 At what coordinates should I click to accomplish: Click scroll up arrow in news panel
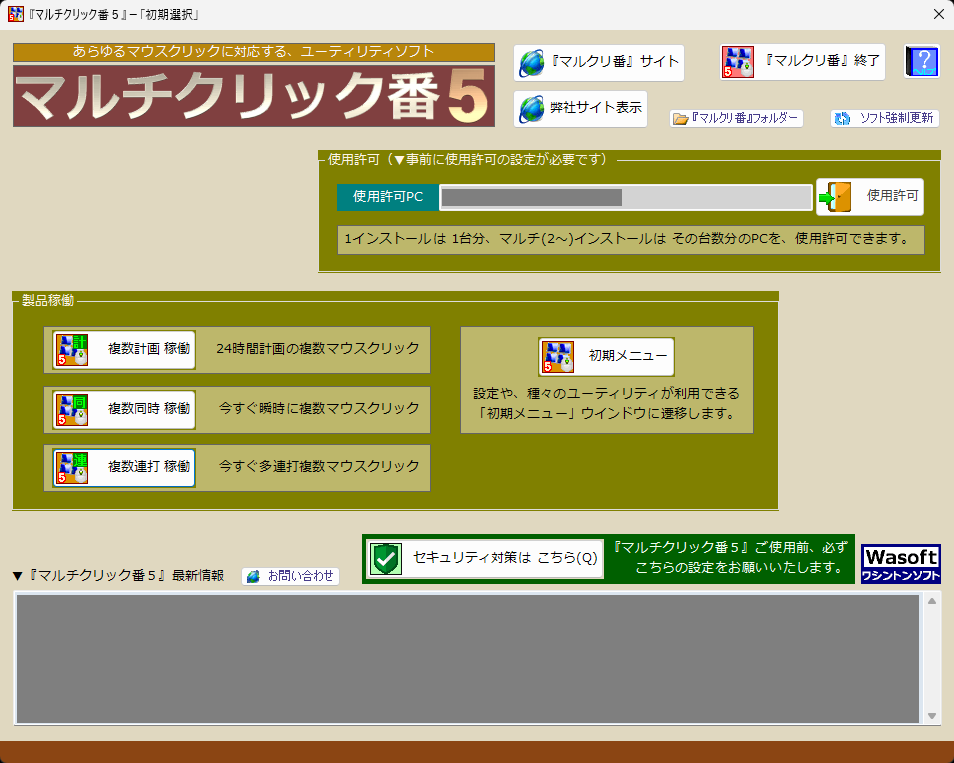pyautogui.click(x=931, y=602)
